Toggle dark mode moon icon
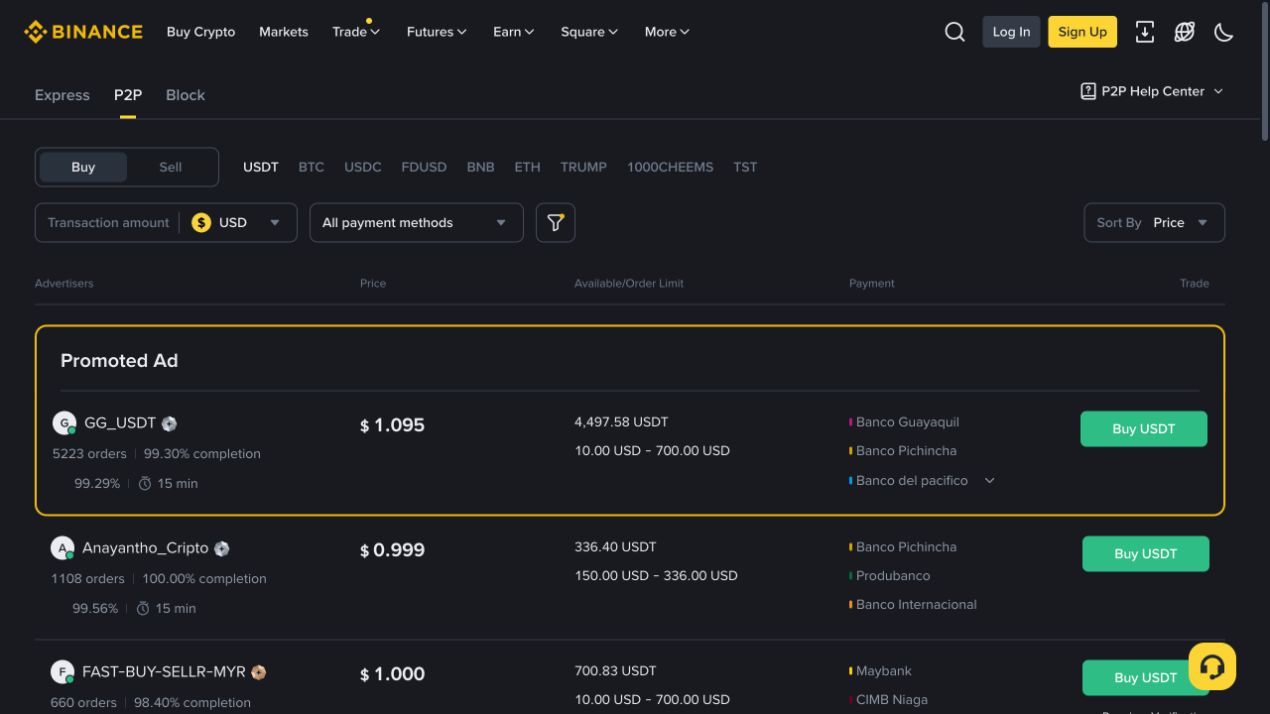This screenshot has height=714, width=1270. point(1224,32)
